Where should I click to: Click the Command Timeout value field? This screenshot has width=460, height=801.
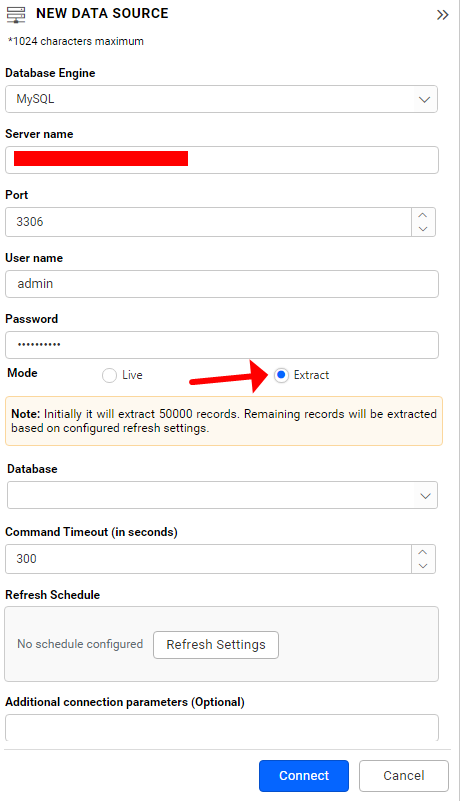(x=208, y=559)
